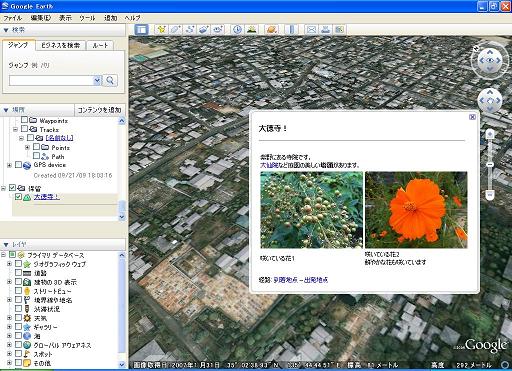Open the ヘルプ menu
This screenshot has width=512, height=371.
pos(132,18)
